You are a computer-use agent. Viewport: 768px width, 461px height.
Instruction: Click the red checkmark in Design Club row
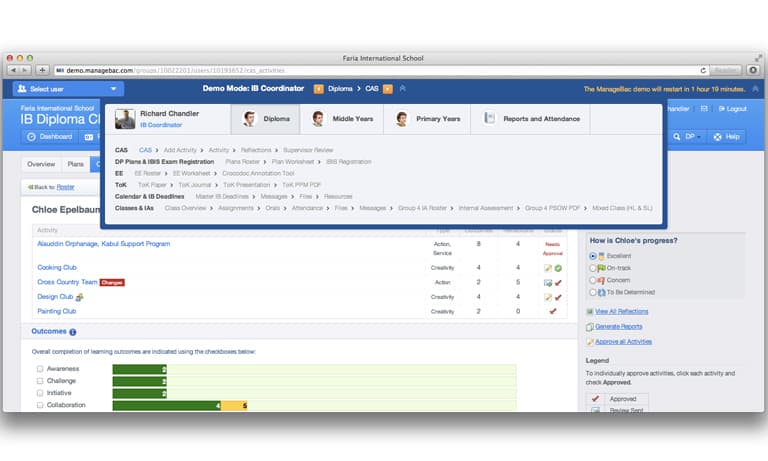click(x=558, y=297)
